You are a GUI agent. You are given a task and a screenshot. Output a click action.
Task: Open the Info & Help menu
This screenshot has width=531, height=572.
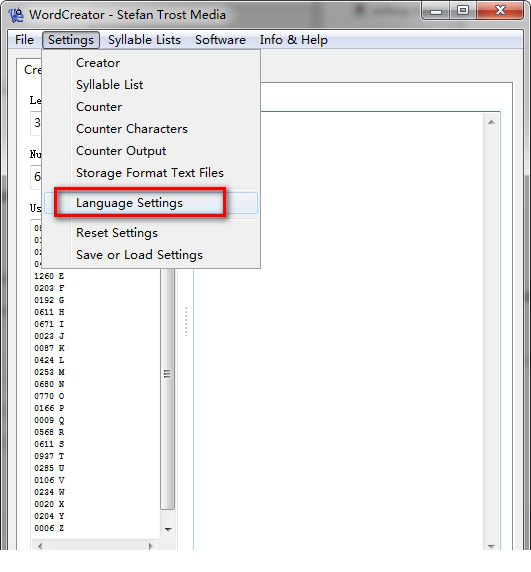tap(294, 40)
